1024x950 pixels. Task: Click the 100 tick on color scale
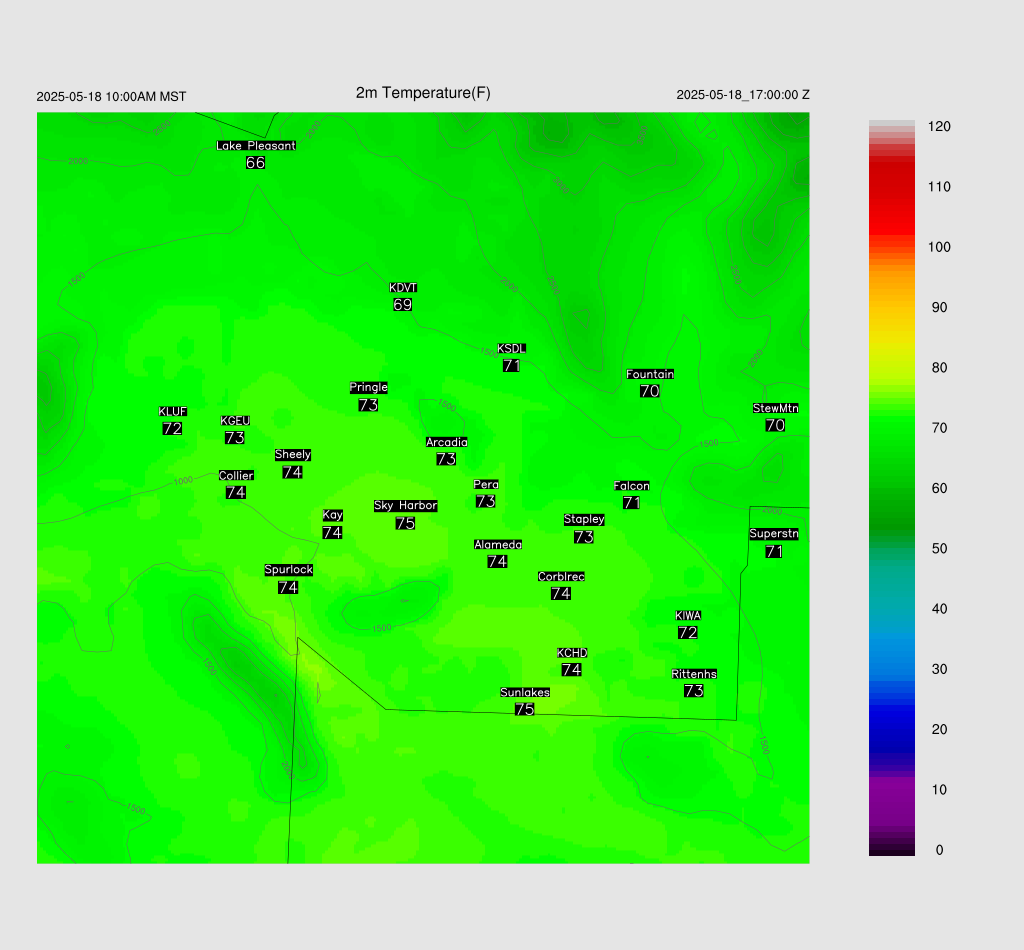pyautogui.click(x=939, y=247)
